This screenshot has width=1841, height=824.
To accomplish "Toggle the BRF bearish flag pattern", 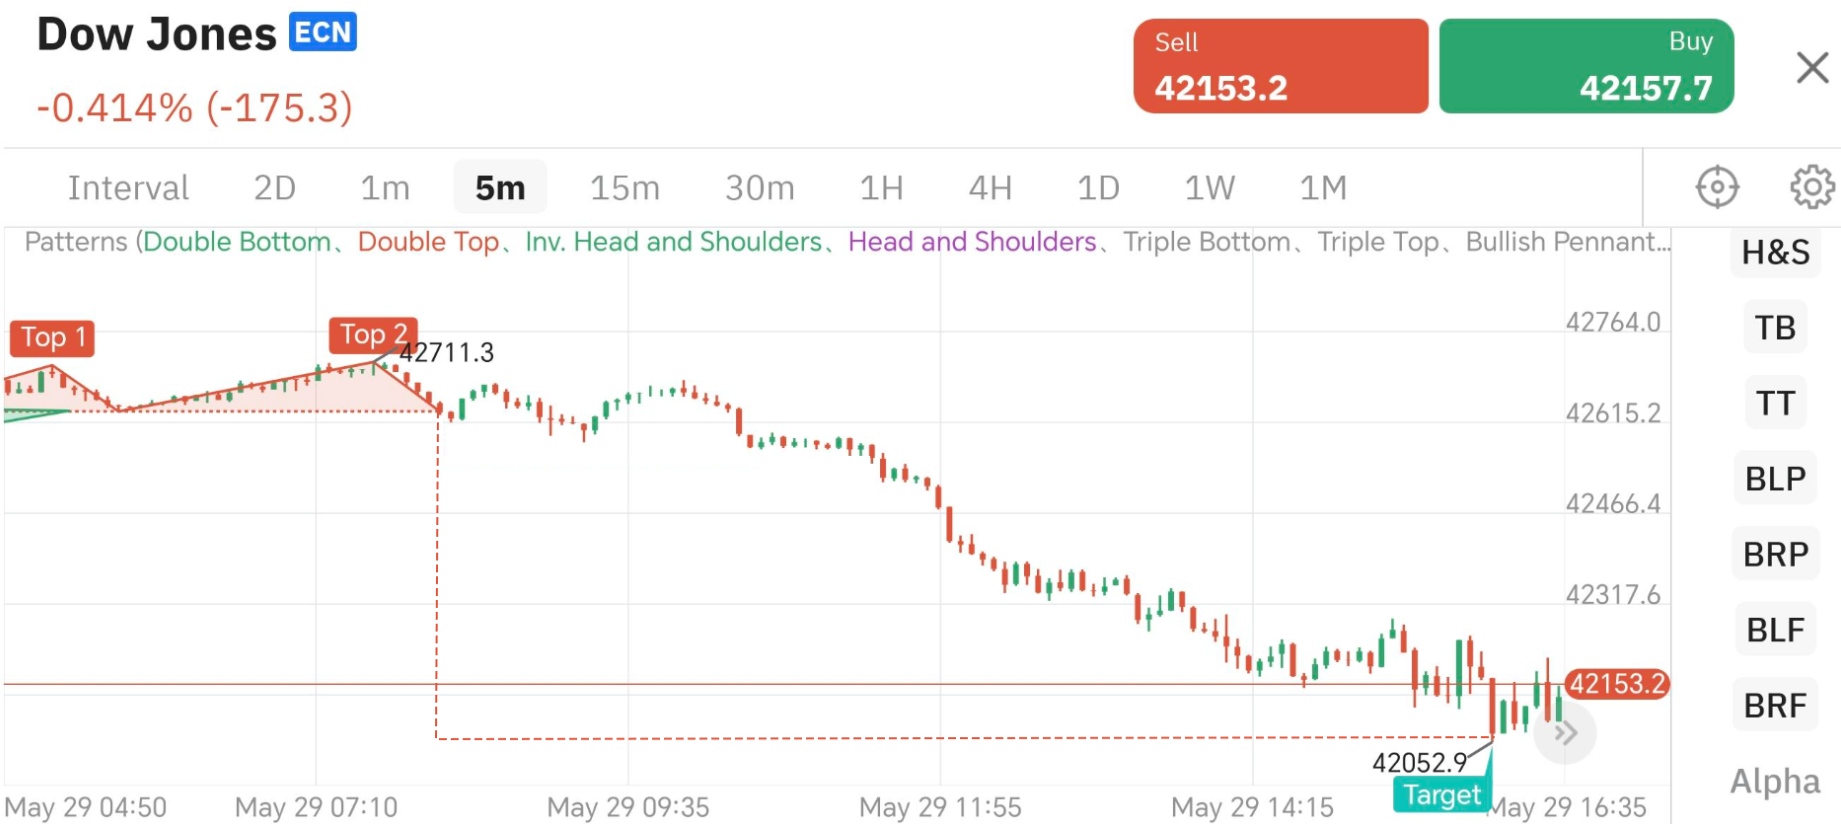I will coord(1775,706).
